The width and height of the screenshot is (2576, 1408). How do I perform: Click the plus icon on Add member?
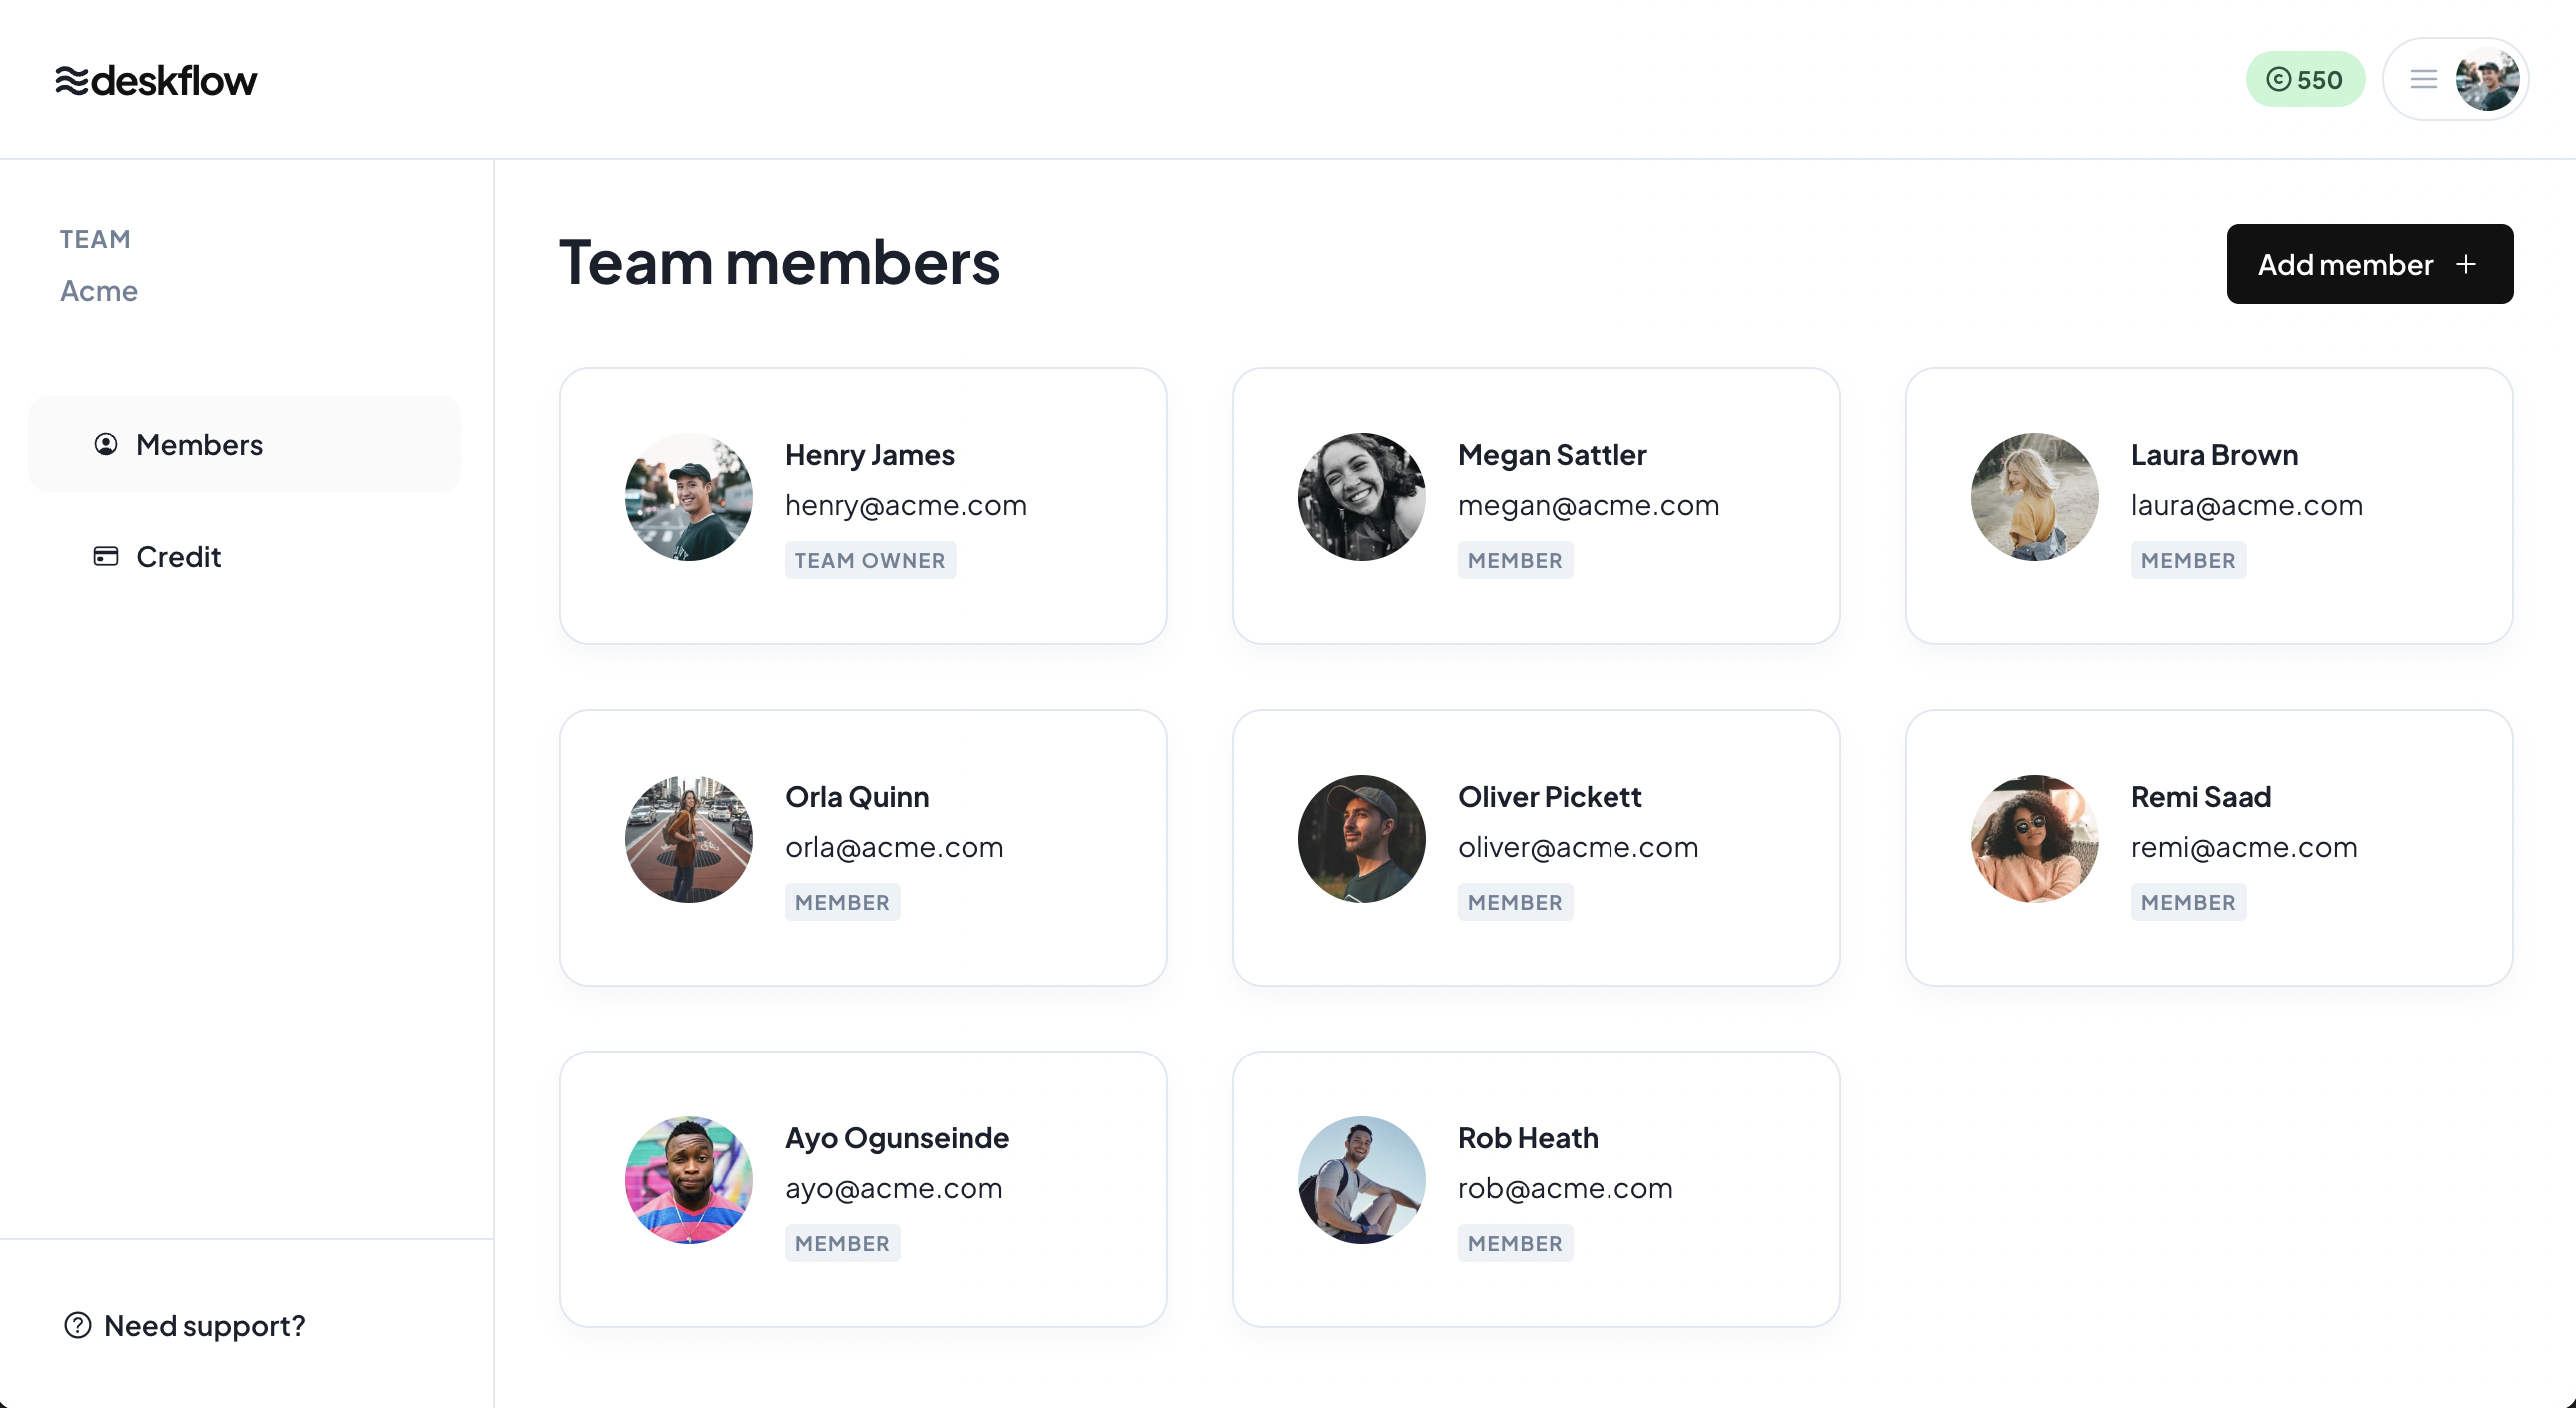pos(2466,264)
